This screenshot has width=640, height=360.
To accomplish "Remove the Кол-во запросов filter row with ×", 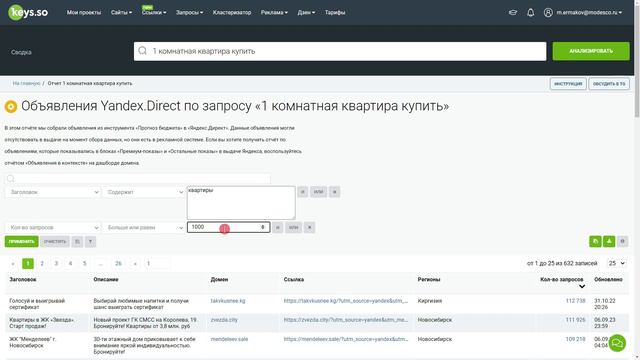I will pos(309,227).
